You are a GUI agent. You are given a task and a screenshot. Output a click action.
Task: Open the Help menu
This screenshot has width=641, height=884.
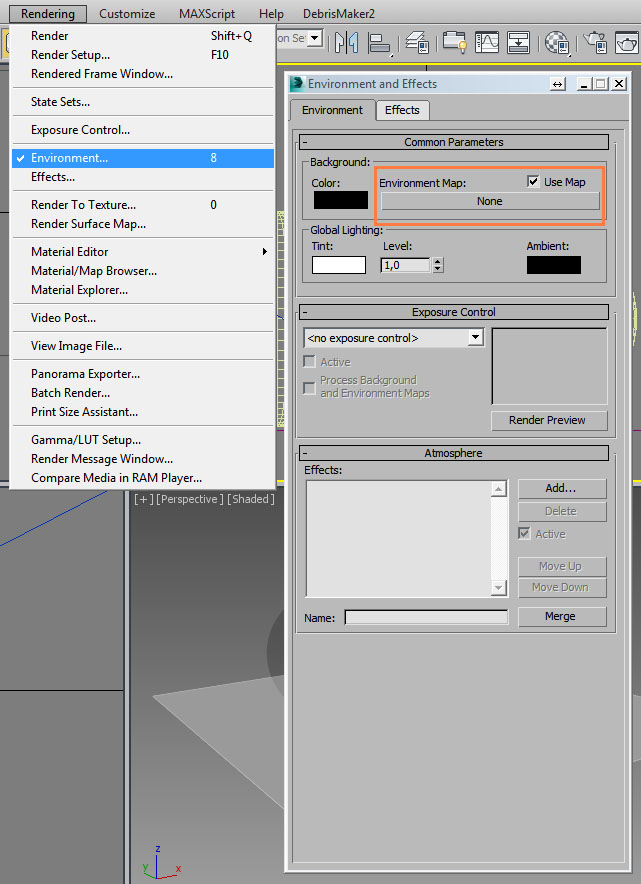point(271,14)
